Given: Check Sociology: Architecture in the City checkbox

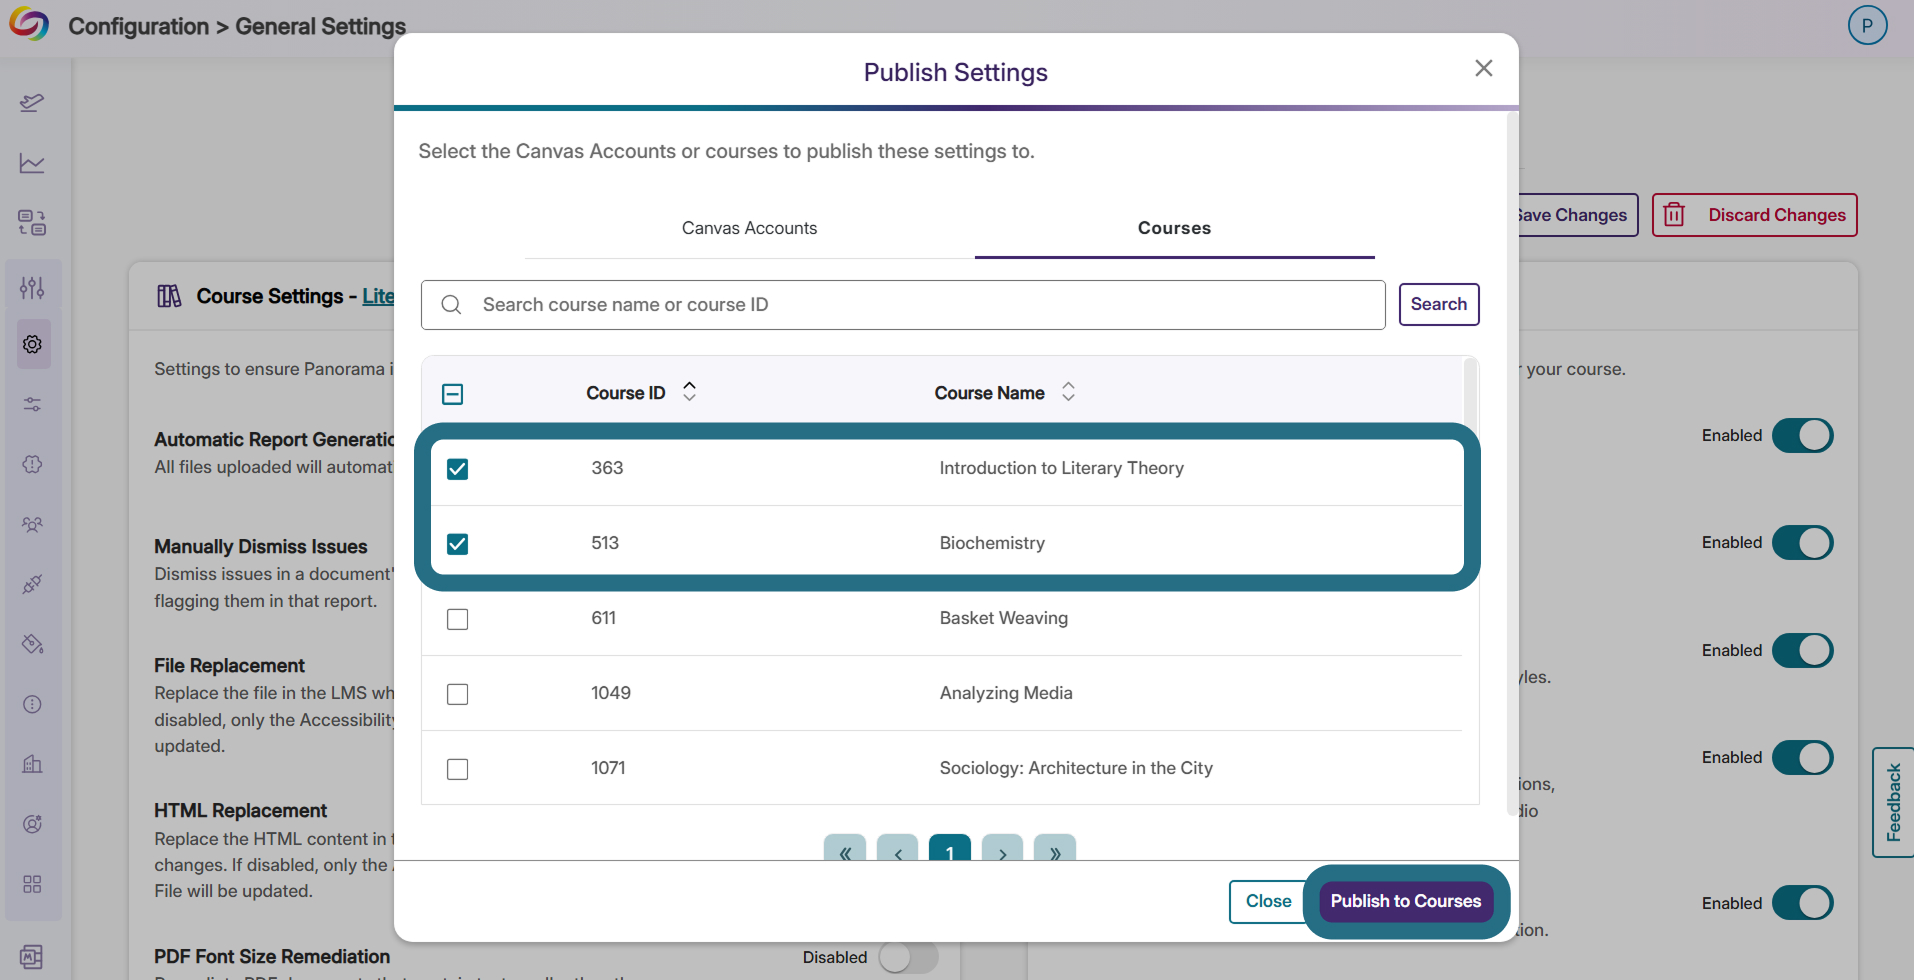Looking at the screenshot, I should point(457,769).
